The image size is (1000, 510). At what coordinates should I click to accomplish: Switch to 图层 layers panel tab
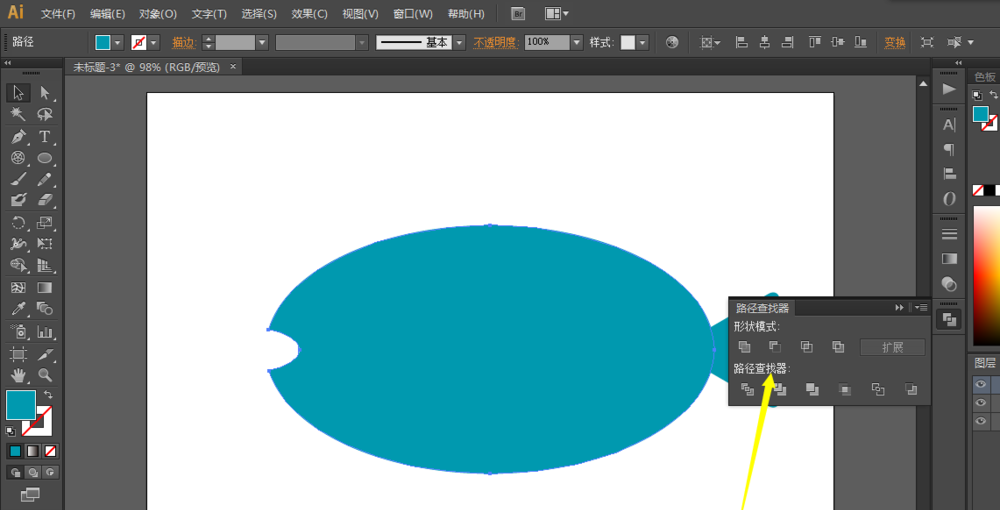coord(985,363)
